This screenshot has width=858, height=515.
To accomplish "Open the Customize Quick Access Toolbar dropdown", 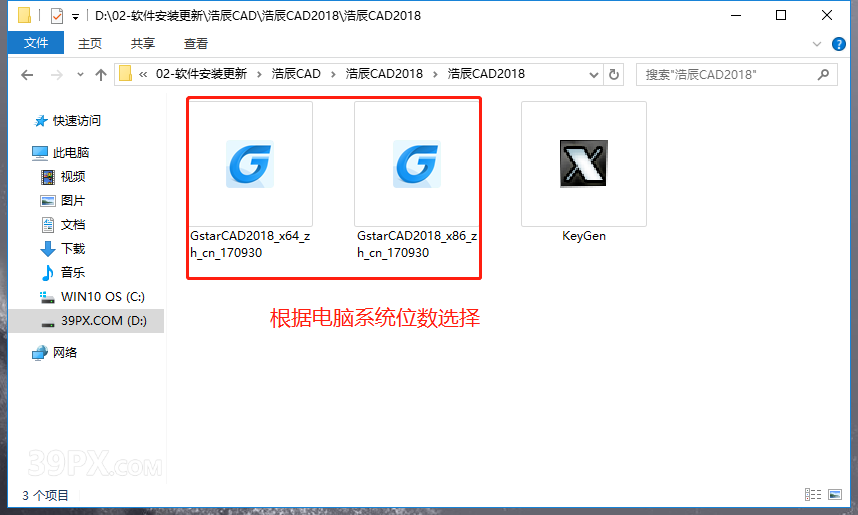I will (76, 17).
